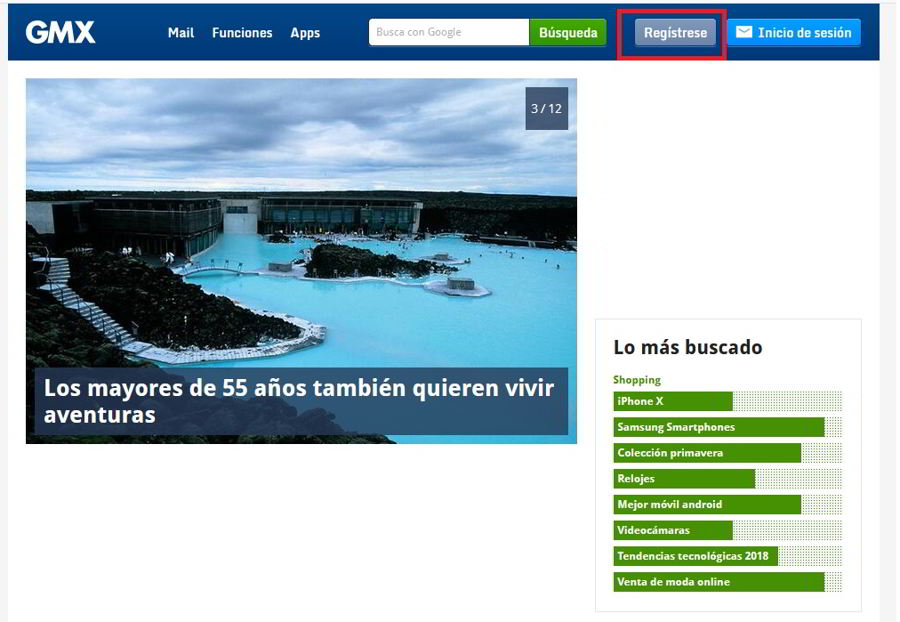Open headline about mayores de 55 años
The height and width of the screenshot is (622, 900).
point(300,400)
